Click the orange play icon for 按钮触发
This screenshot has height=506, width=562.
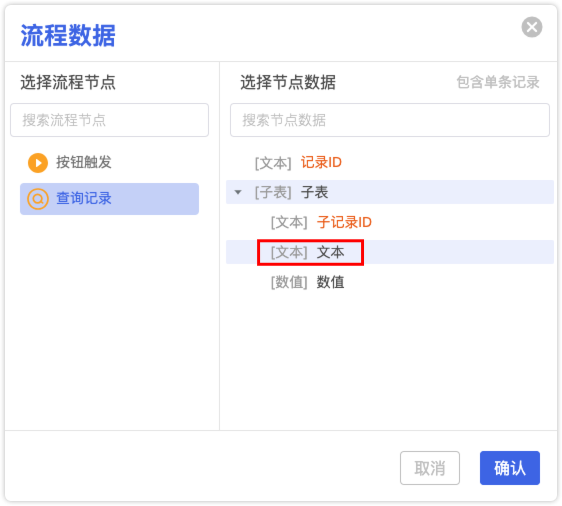coord(38,163)
